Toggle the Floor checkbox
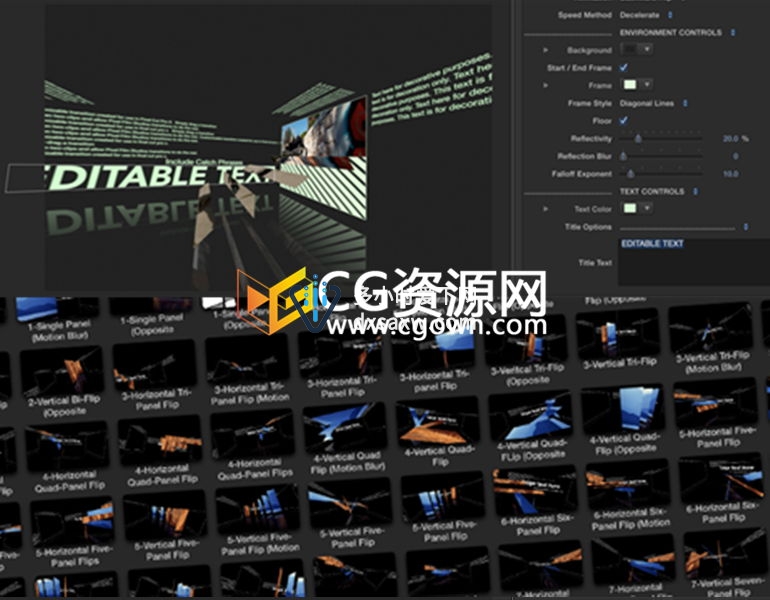This screenshot has width=770, height=600. (624, 120)
